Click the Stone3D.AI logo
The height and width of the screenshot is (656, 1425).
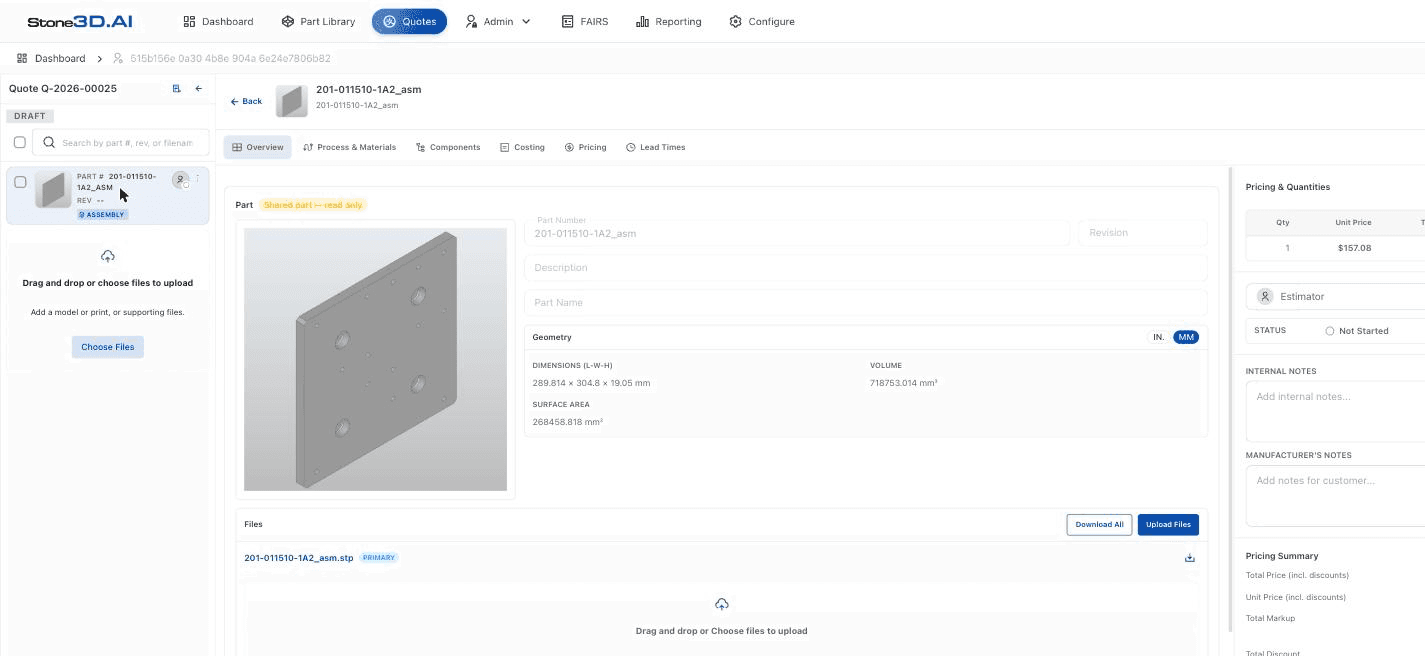[x=80, y=21]
